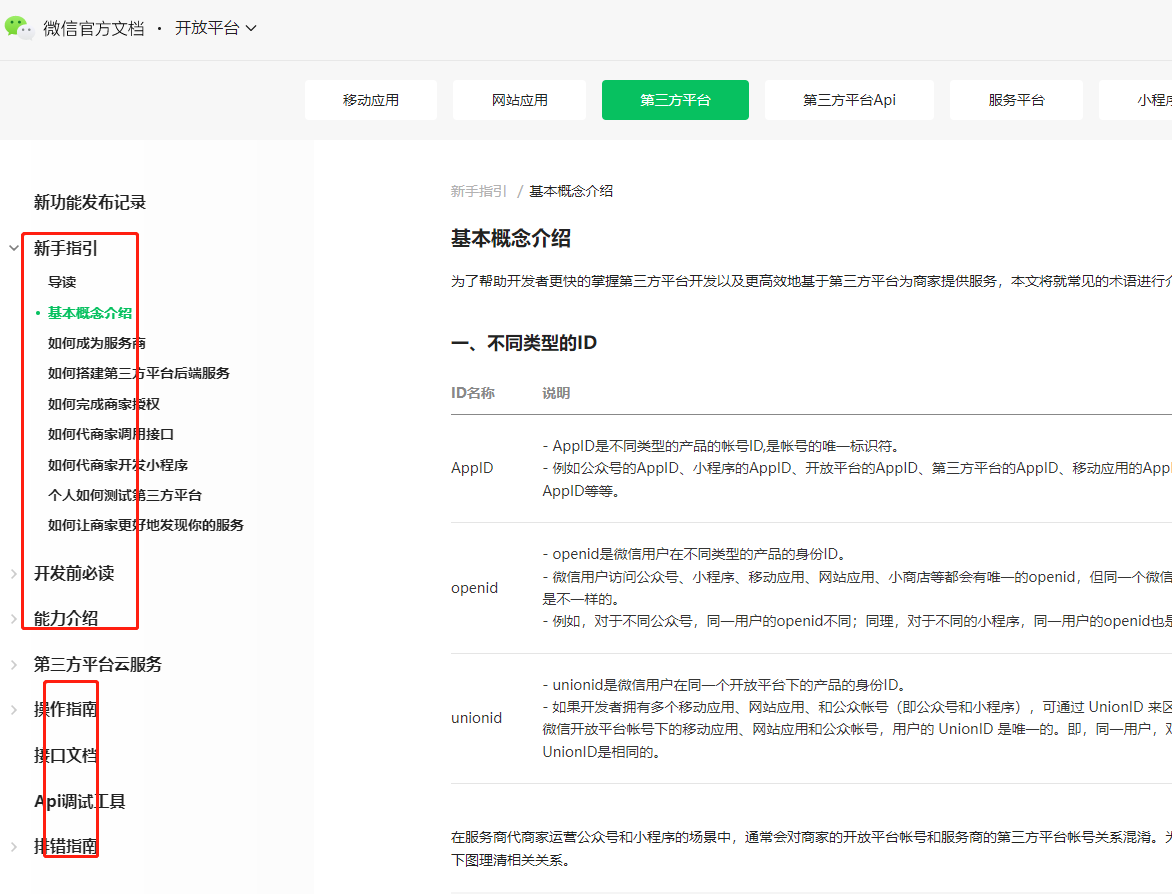This screenshot has height=894, width=1172.
Task: Click the 一、不同类型的ID heading
Action: (524, 343)
